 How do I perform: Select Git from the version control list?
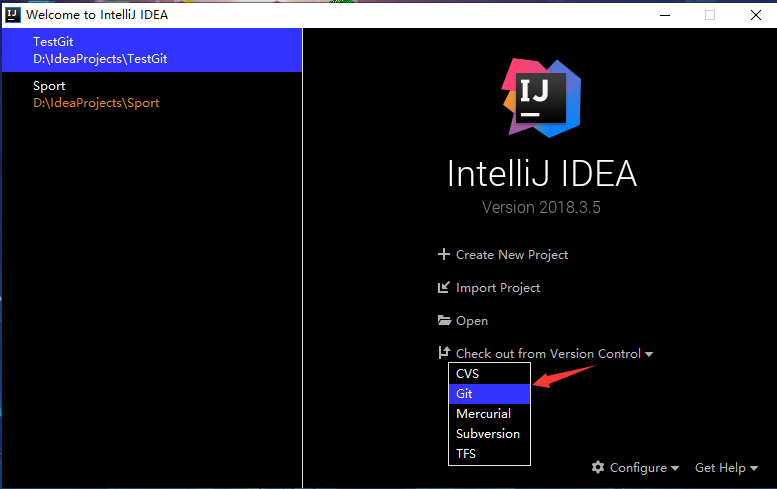coord(489,394)
